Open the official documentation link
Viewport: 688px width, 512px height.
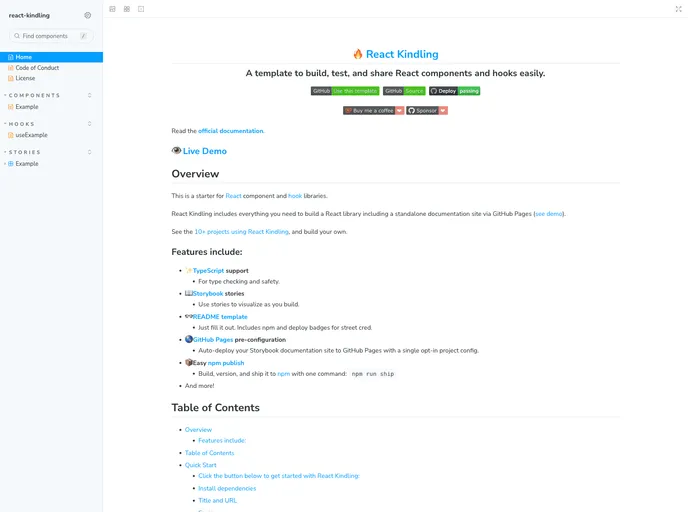point(231,131)
